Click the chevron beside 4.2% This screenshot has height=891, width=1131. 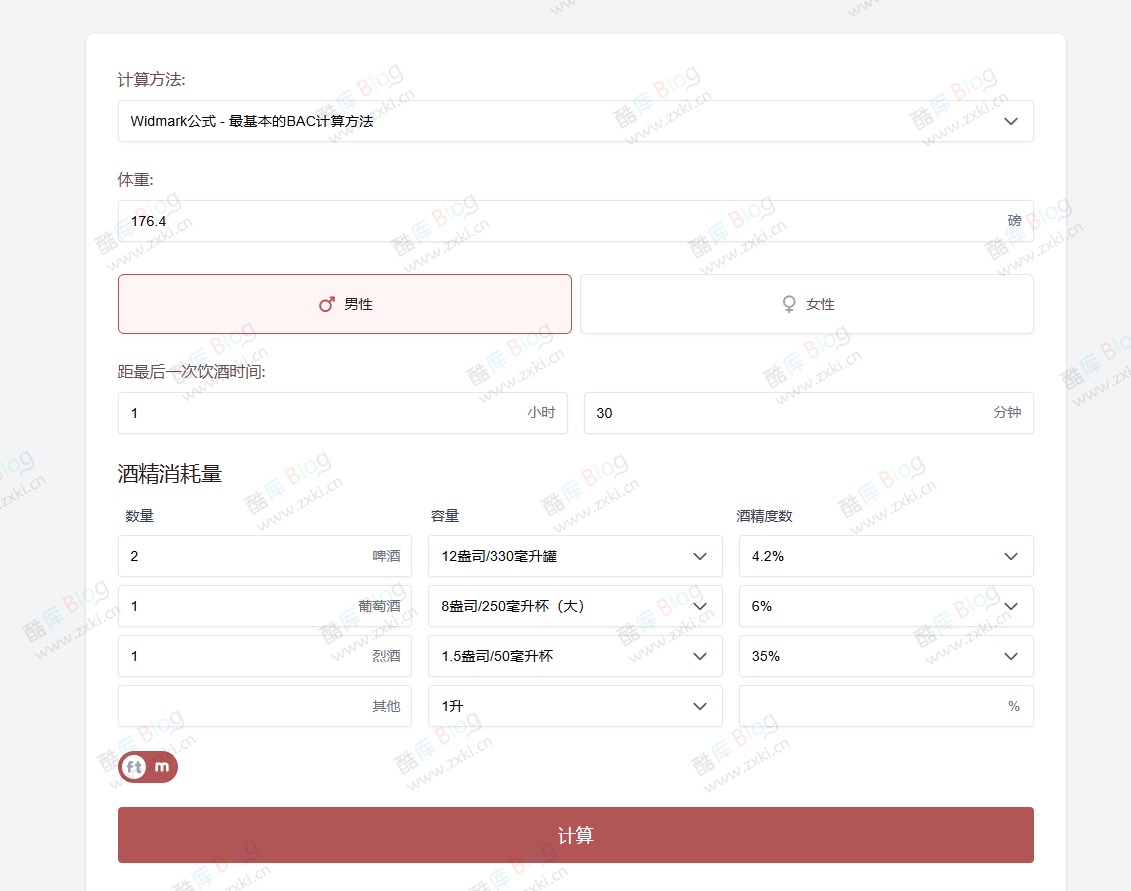click(1011, 556)
